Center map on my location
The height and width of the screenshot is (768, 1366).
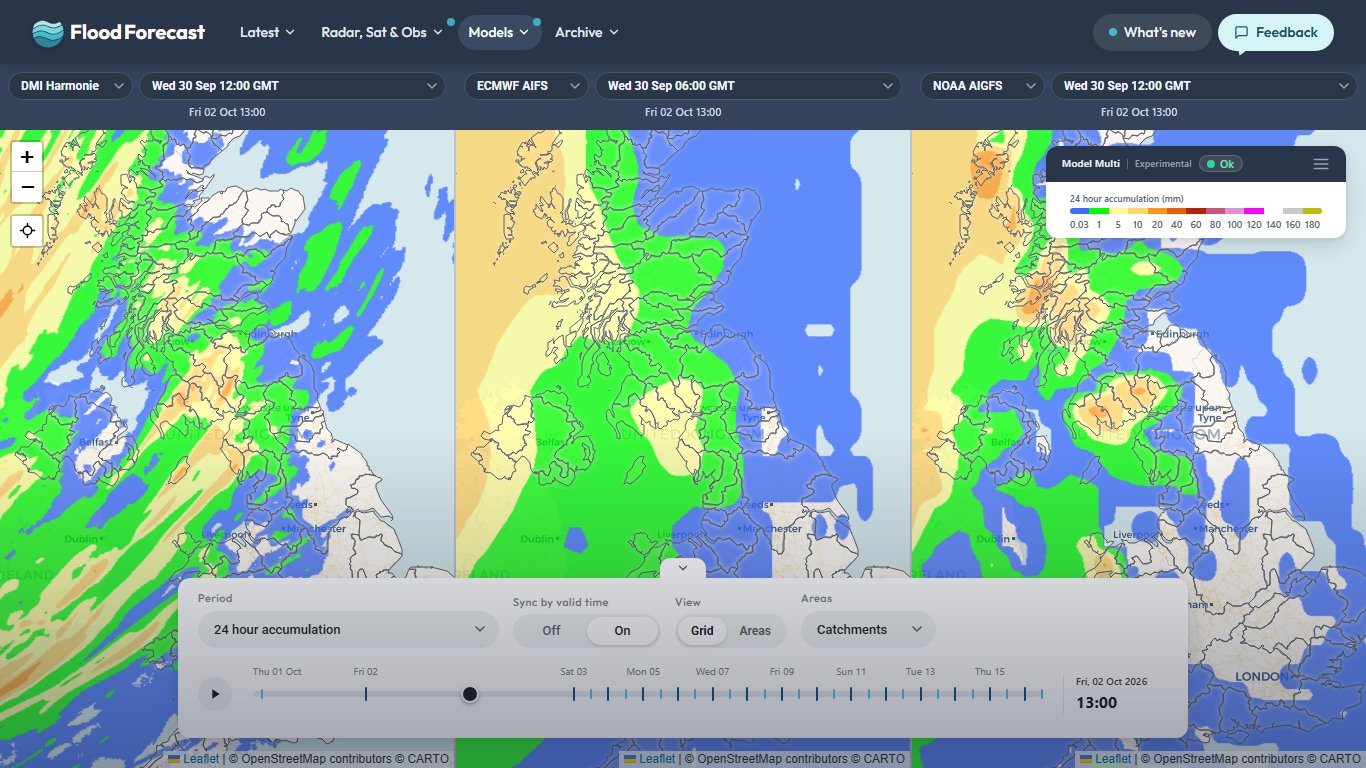pos(27,230)
